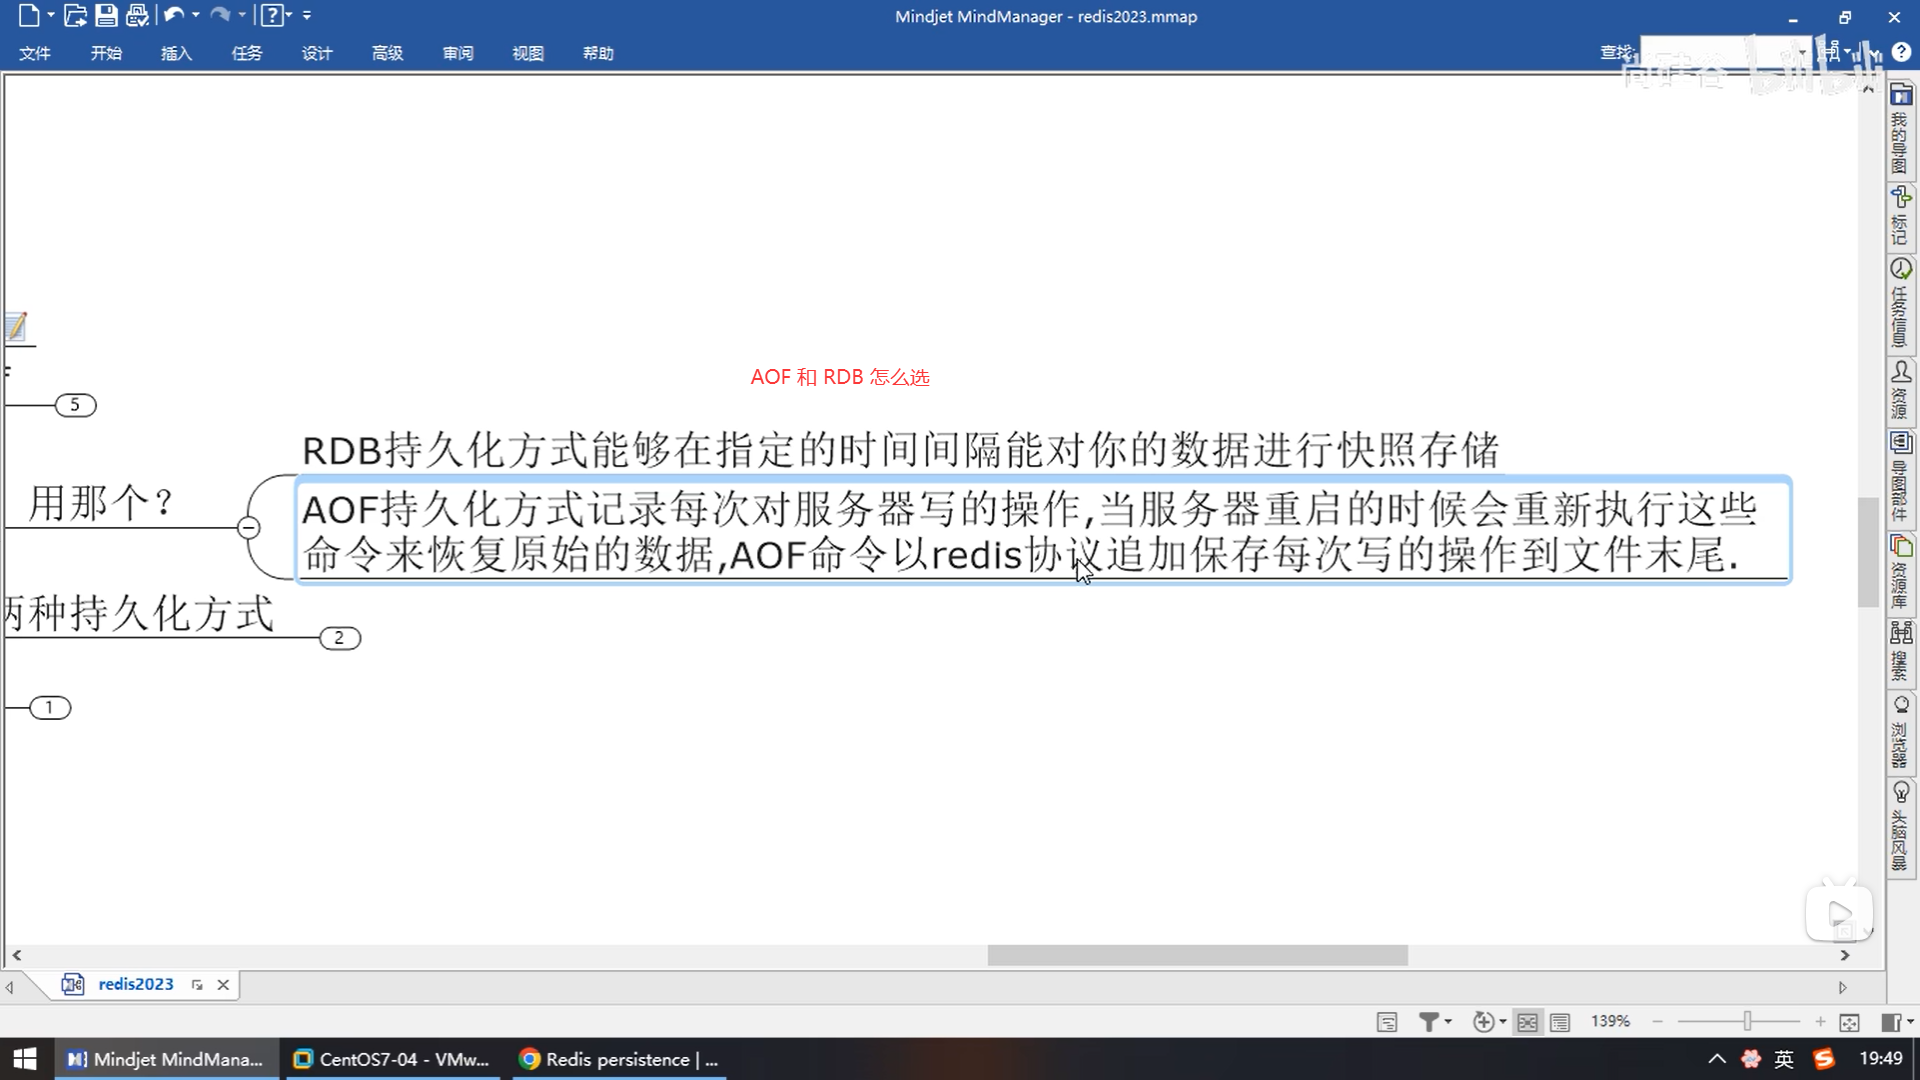
Task: Switch to Redis persistence Chrome taskbar button
Action: [x=620, y=1059]
